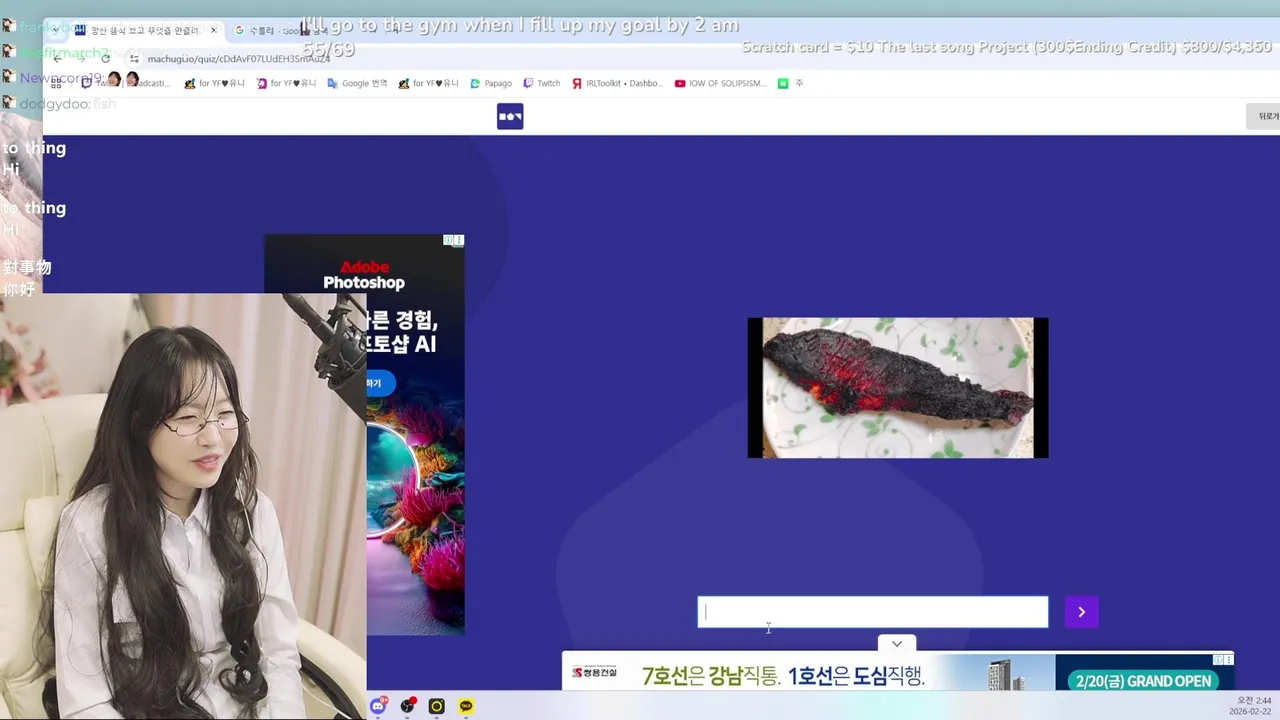
Task: Click the Machugi logo icon in header
Action: click(510, 117)
